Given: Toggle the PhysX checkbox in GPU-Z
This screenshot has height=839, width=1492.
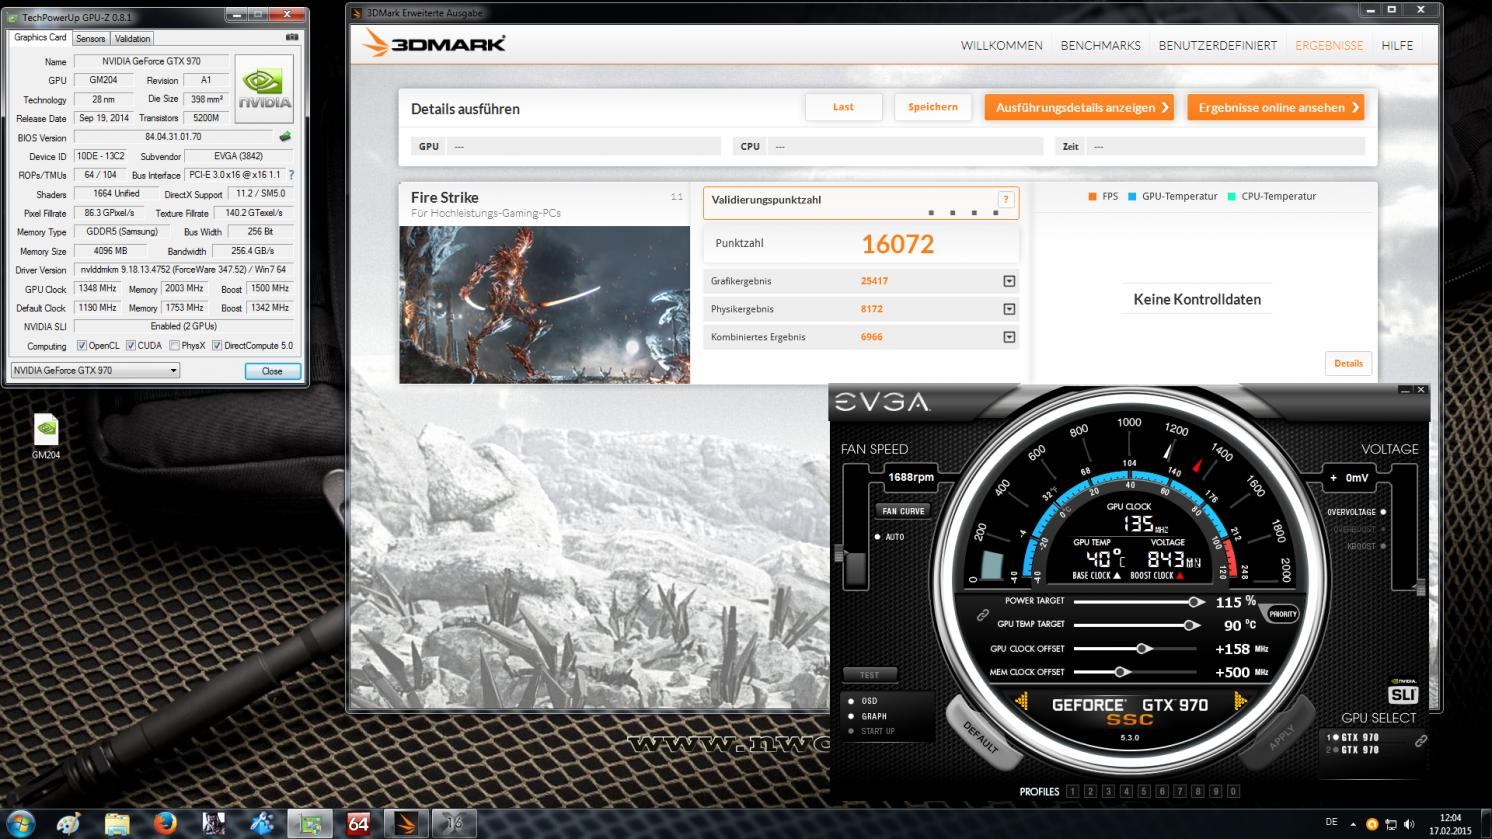Looking at the screenshot, I should point(175,346).
